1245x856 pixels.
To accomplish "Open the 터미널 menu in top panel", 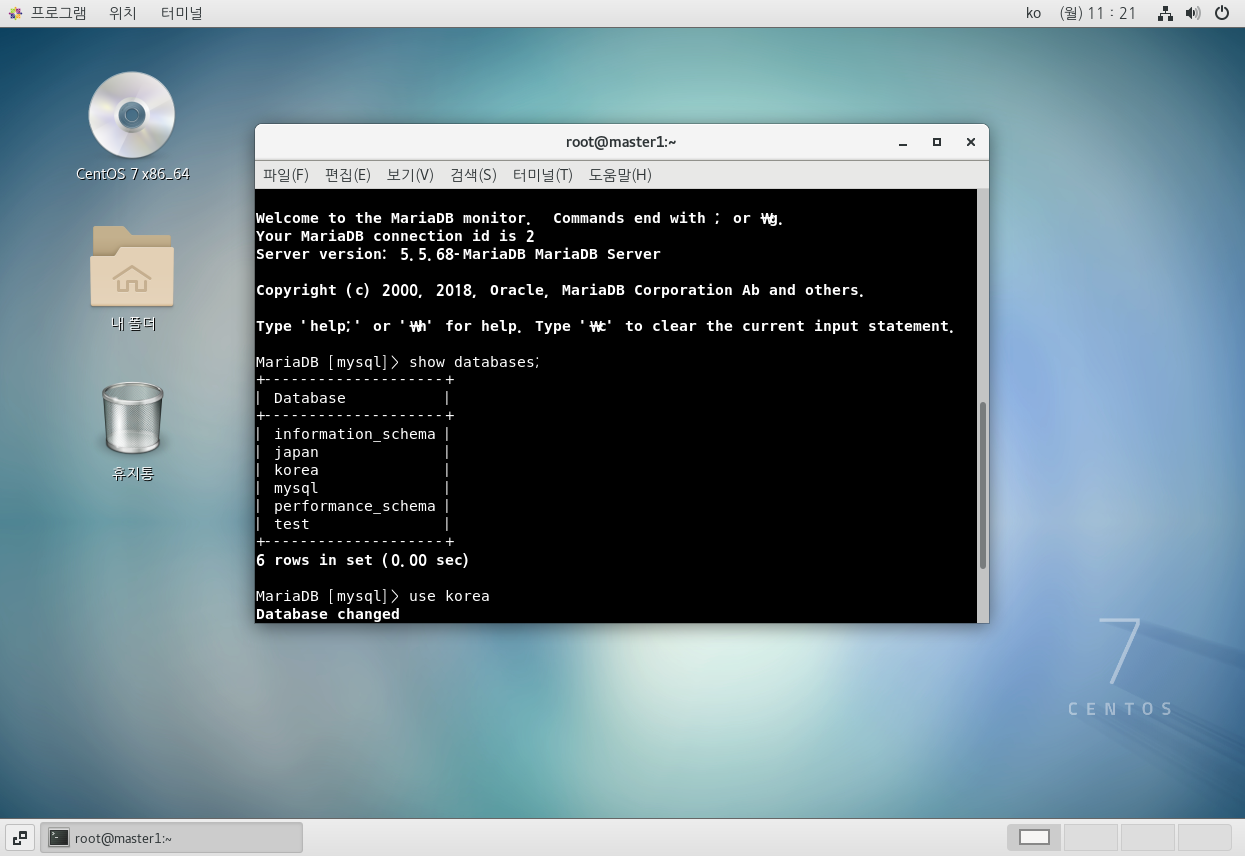I will click(x=181, y=13).
